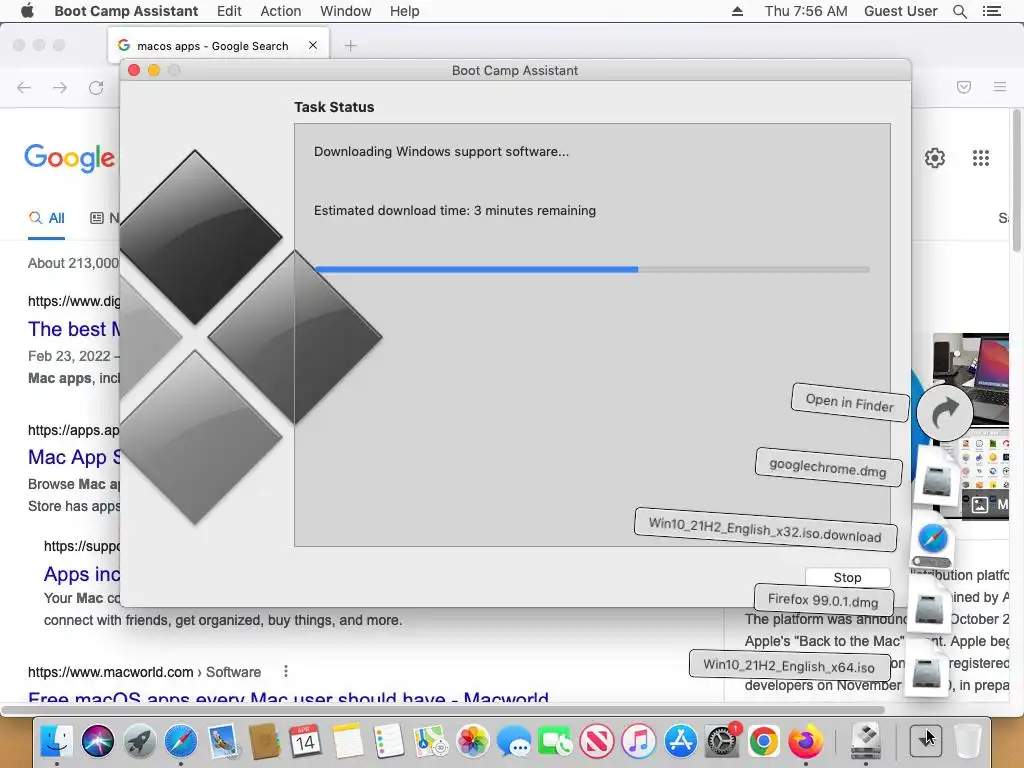Click the browser horizontal scrollbar
The width and height of the screenshot is (1024, 768).
click(443, 710)
